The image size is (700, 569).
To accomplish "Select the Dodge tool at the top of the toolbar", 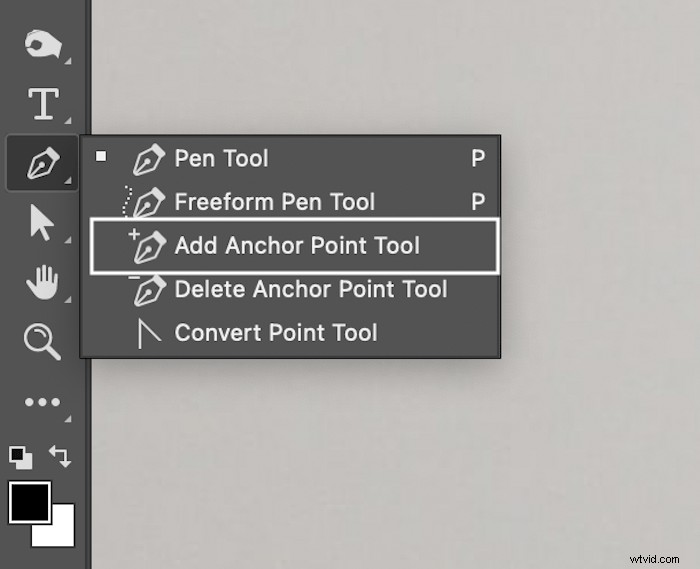I will point(42,44).
